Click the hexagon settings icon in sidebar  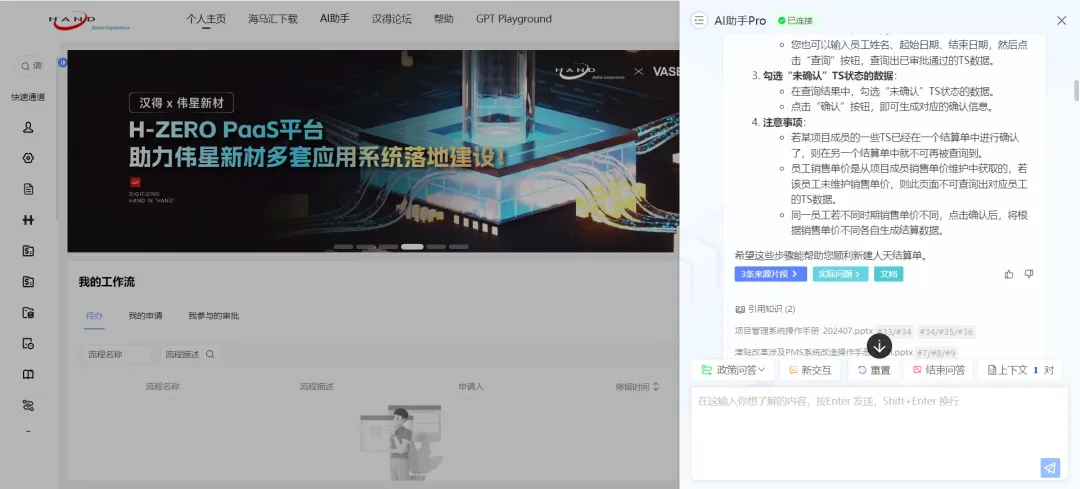pos(28,158)
